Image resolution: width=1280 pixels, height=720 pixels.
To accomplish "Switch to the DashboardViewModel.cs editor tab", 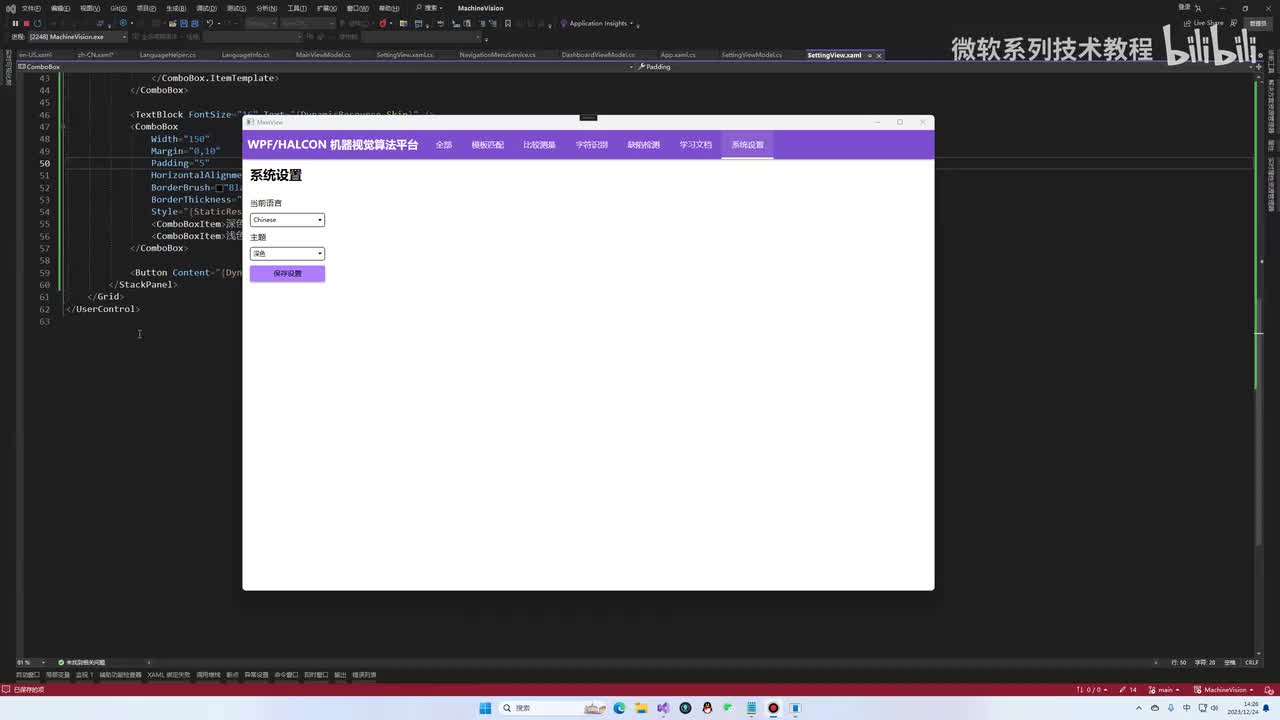I will 598,55.
